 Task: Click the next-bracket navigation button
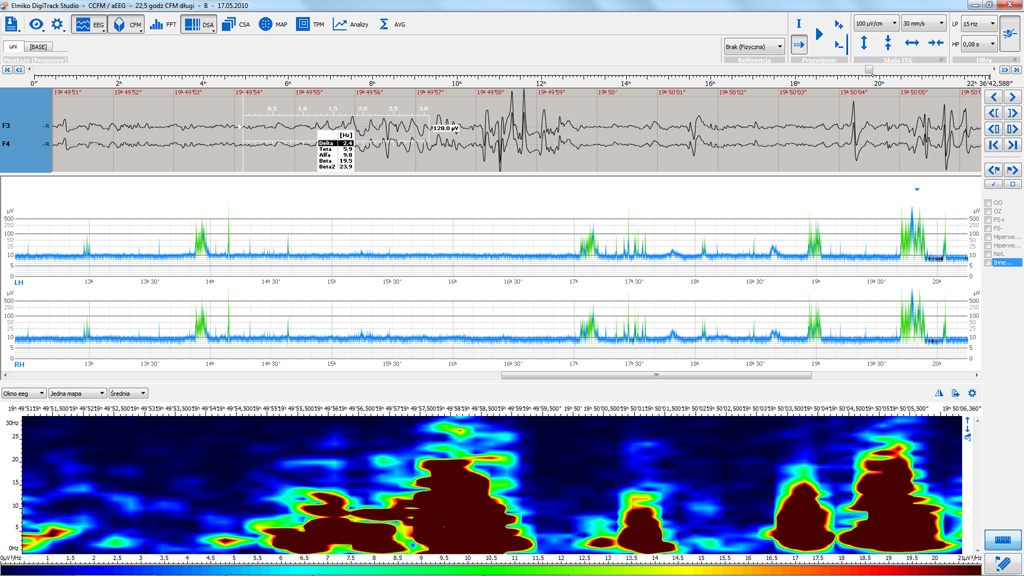1013,113
